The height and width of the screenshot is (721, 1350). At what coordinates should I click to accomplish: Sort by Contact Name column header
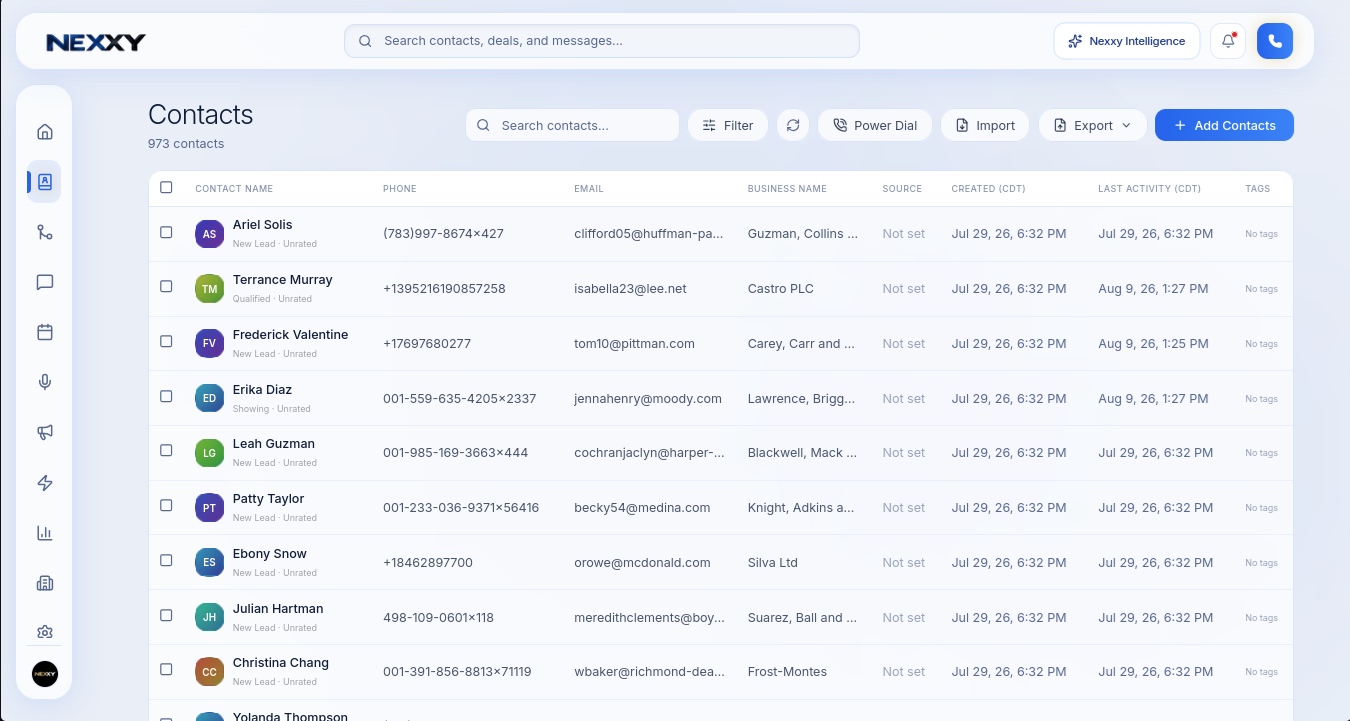234,188
